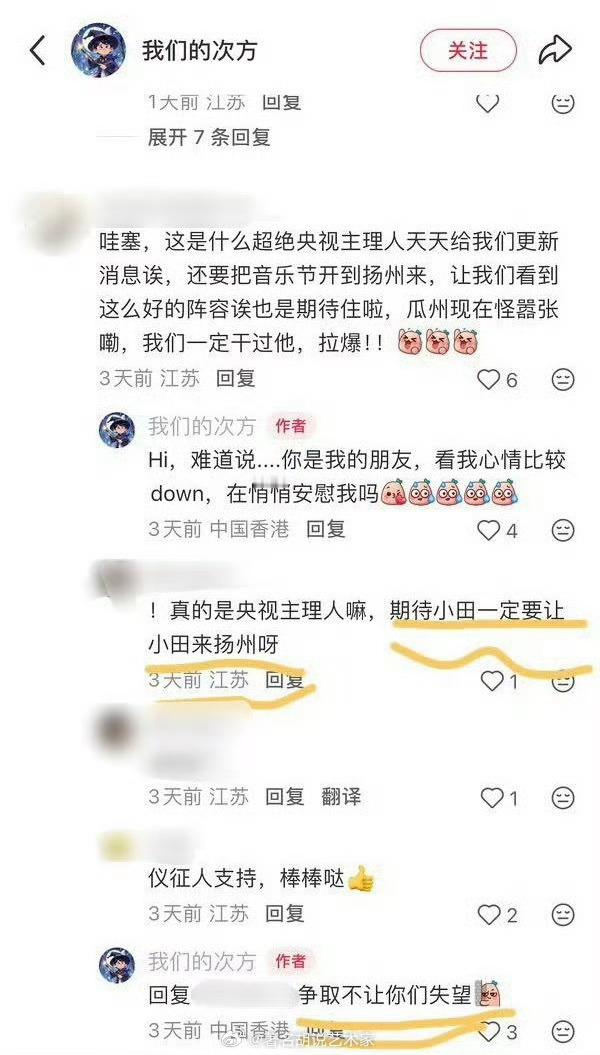Open the author's avatar beside the 'Hi，难道说' reply
The image size is (600, 1055).
click(117, 430)
